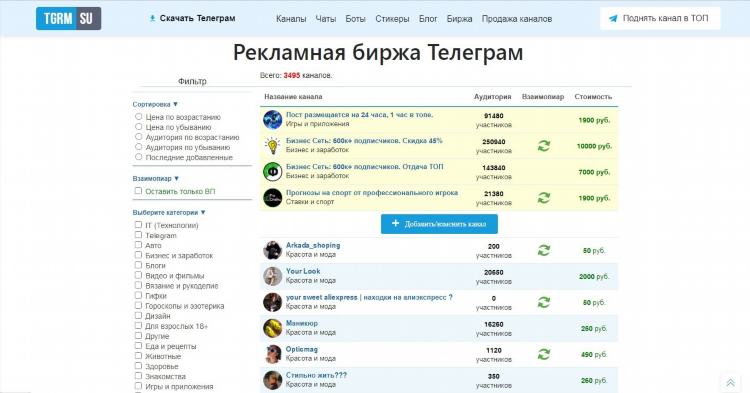This screenshot has width=750, height=393.
Task: Click the Поднять канал в ТОП button
Action: tap(660, 18)
